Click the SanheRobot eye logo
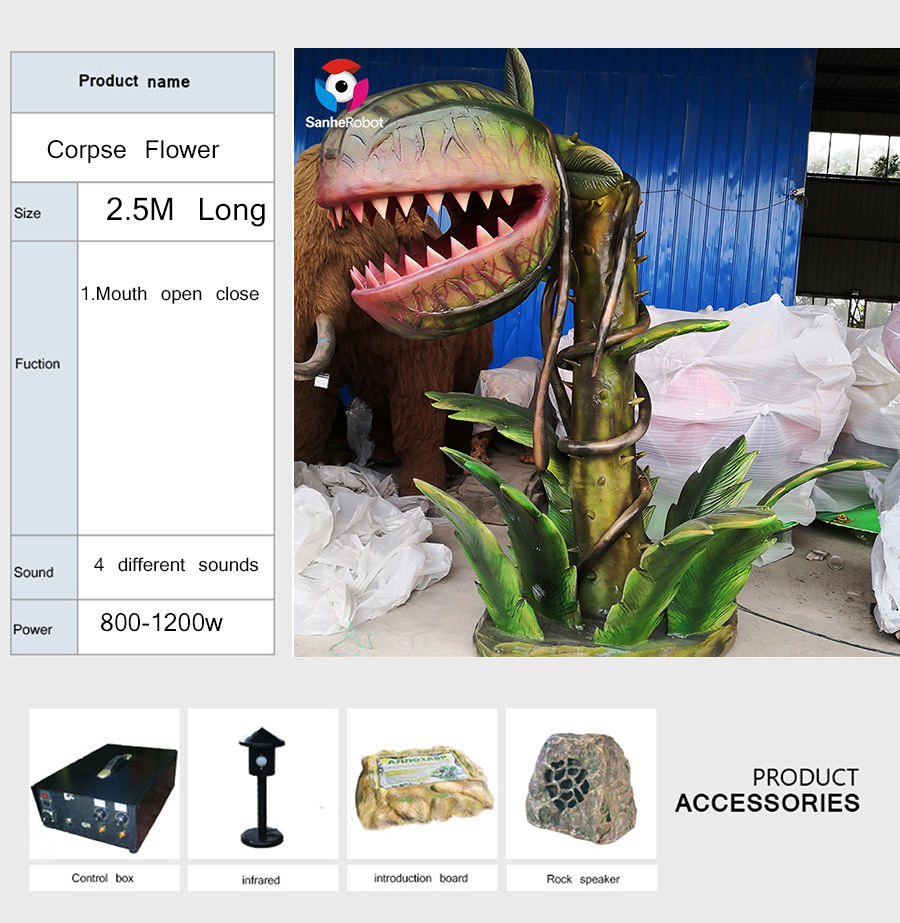 click(341, 85)
